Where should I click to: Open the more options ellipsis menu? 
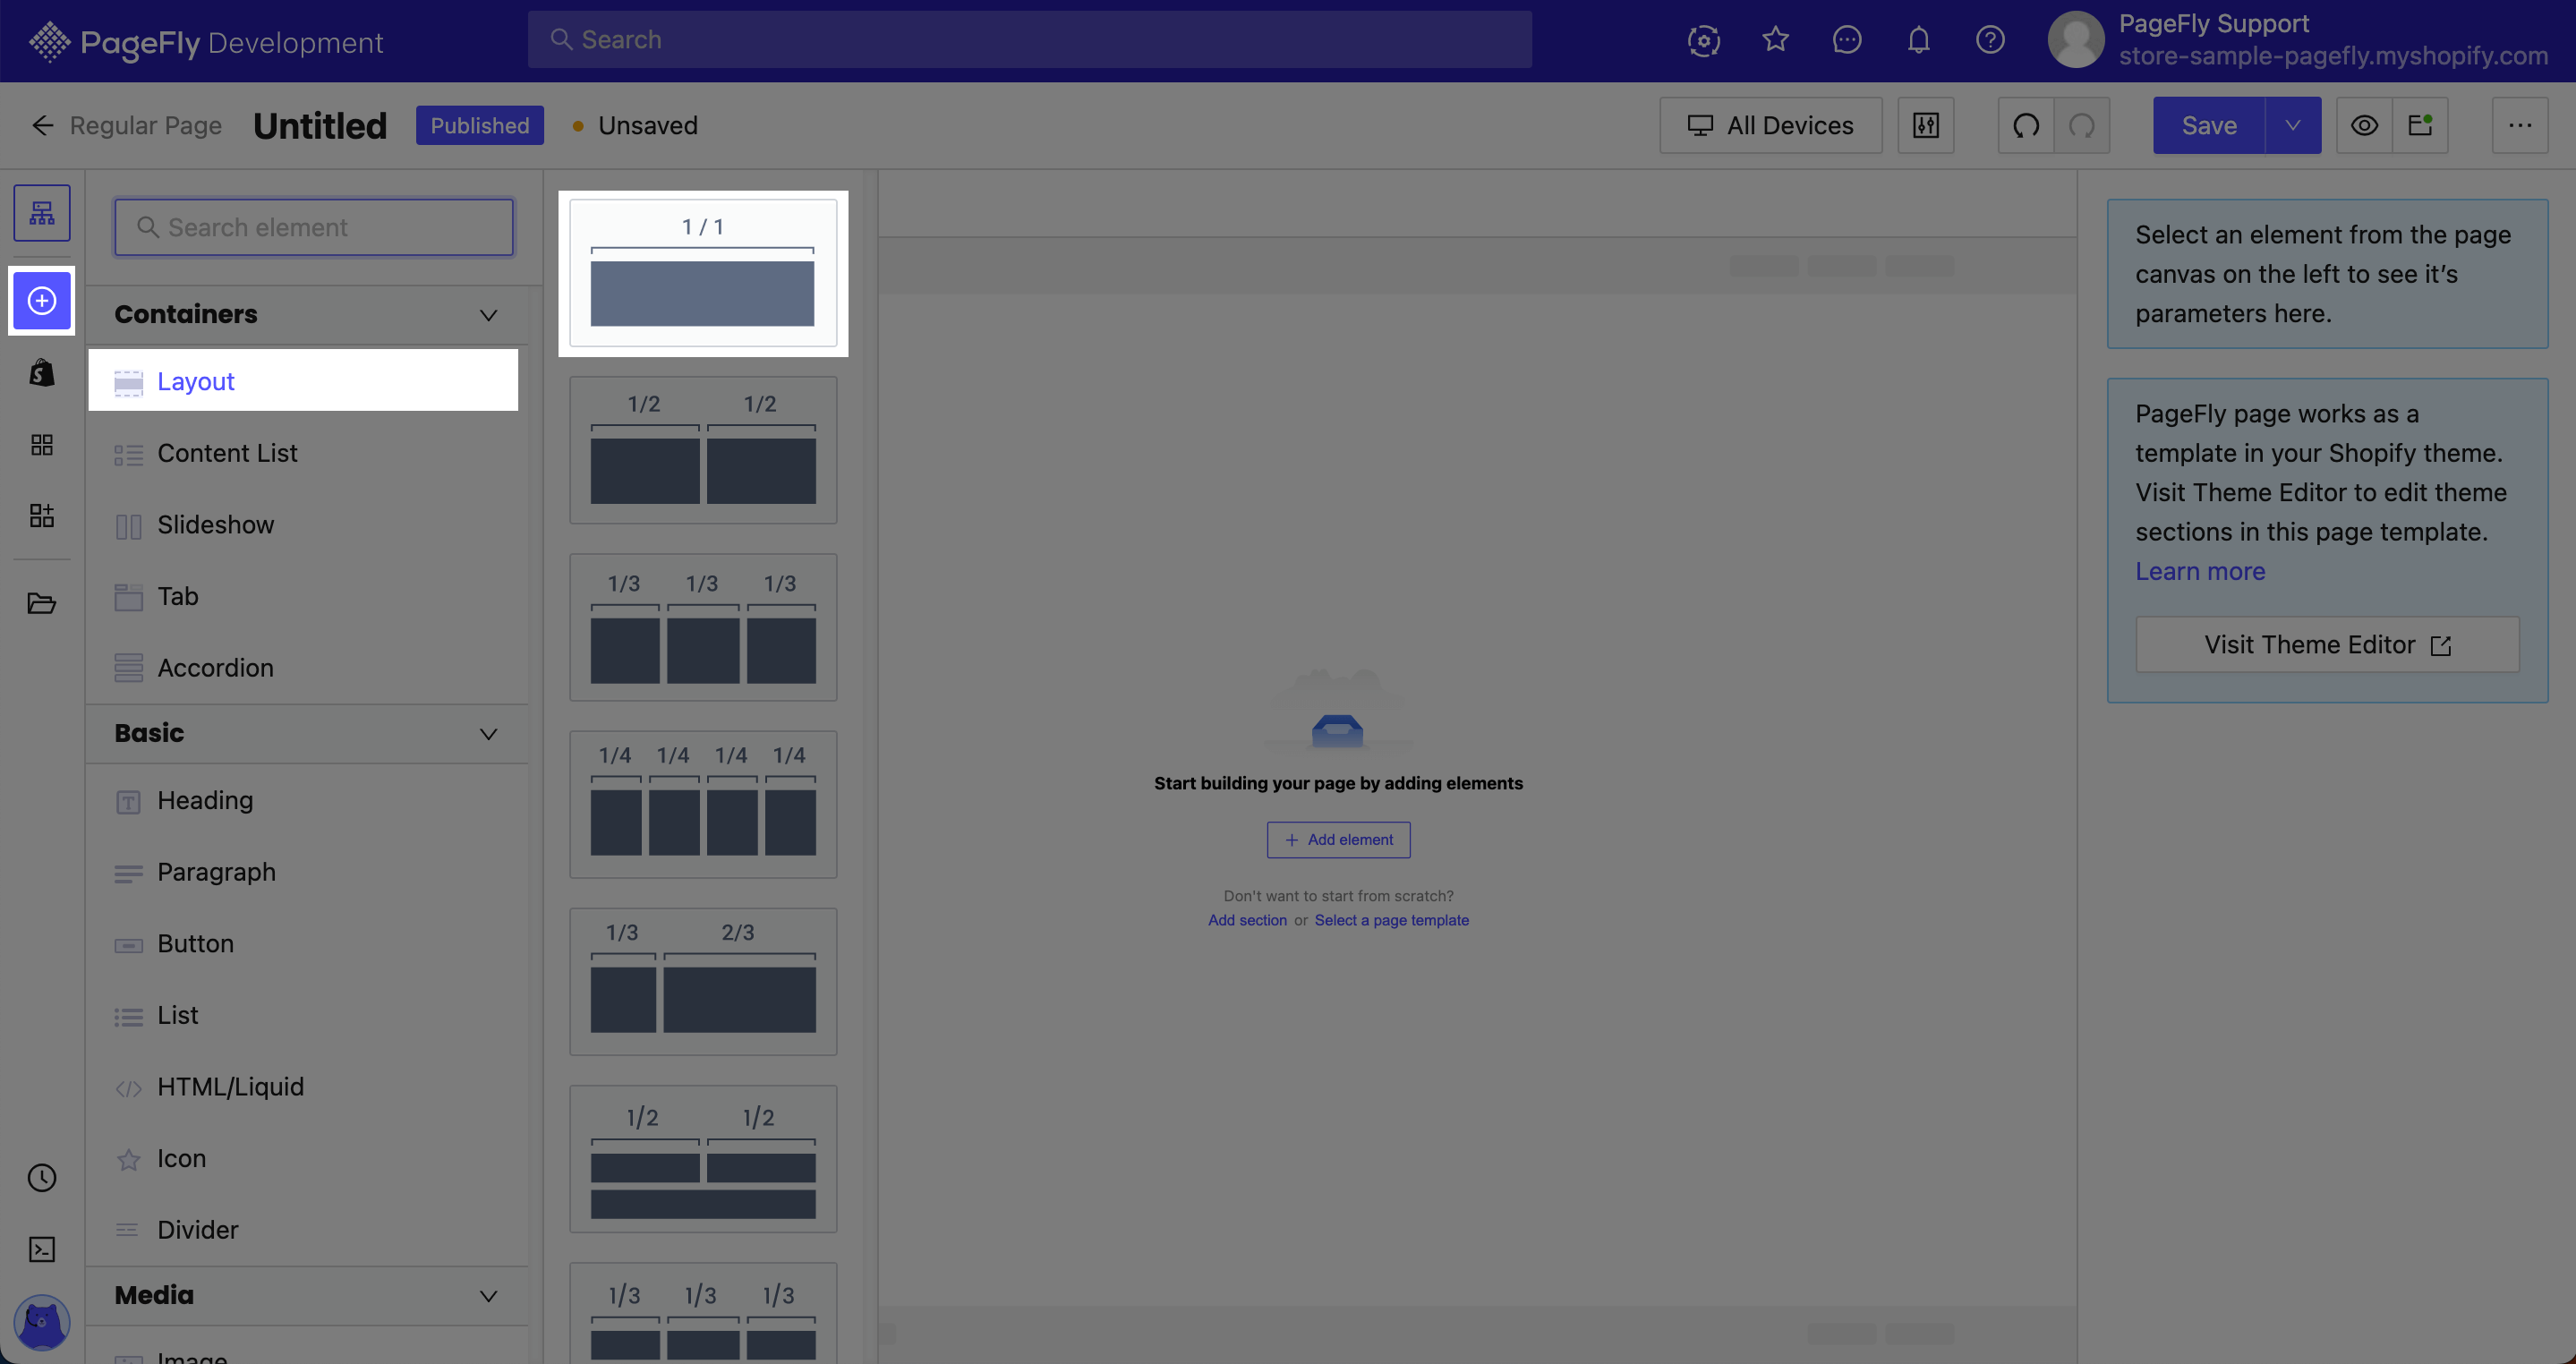point(2519,125)
